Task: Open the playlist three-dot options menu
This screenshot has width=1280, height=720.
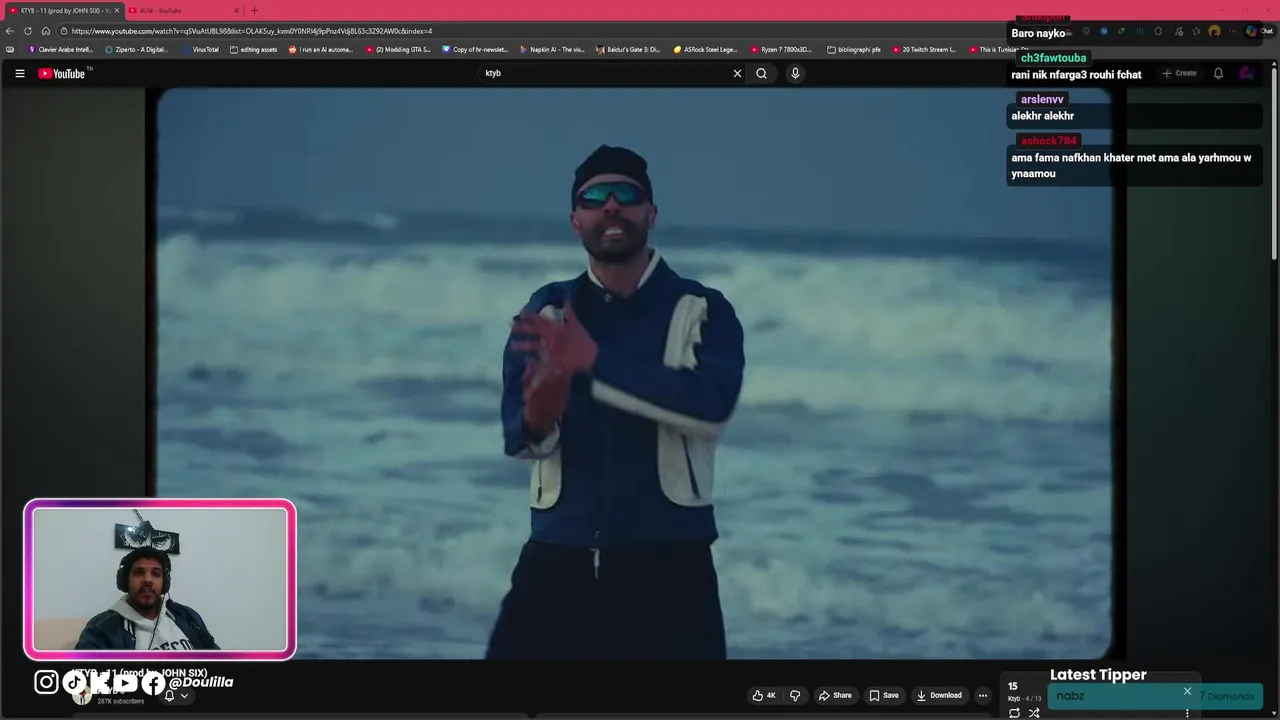Action: point(1187,713)
